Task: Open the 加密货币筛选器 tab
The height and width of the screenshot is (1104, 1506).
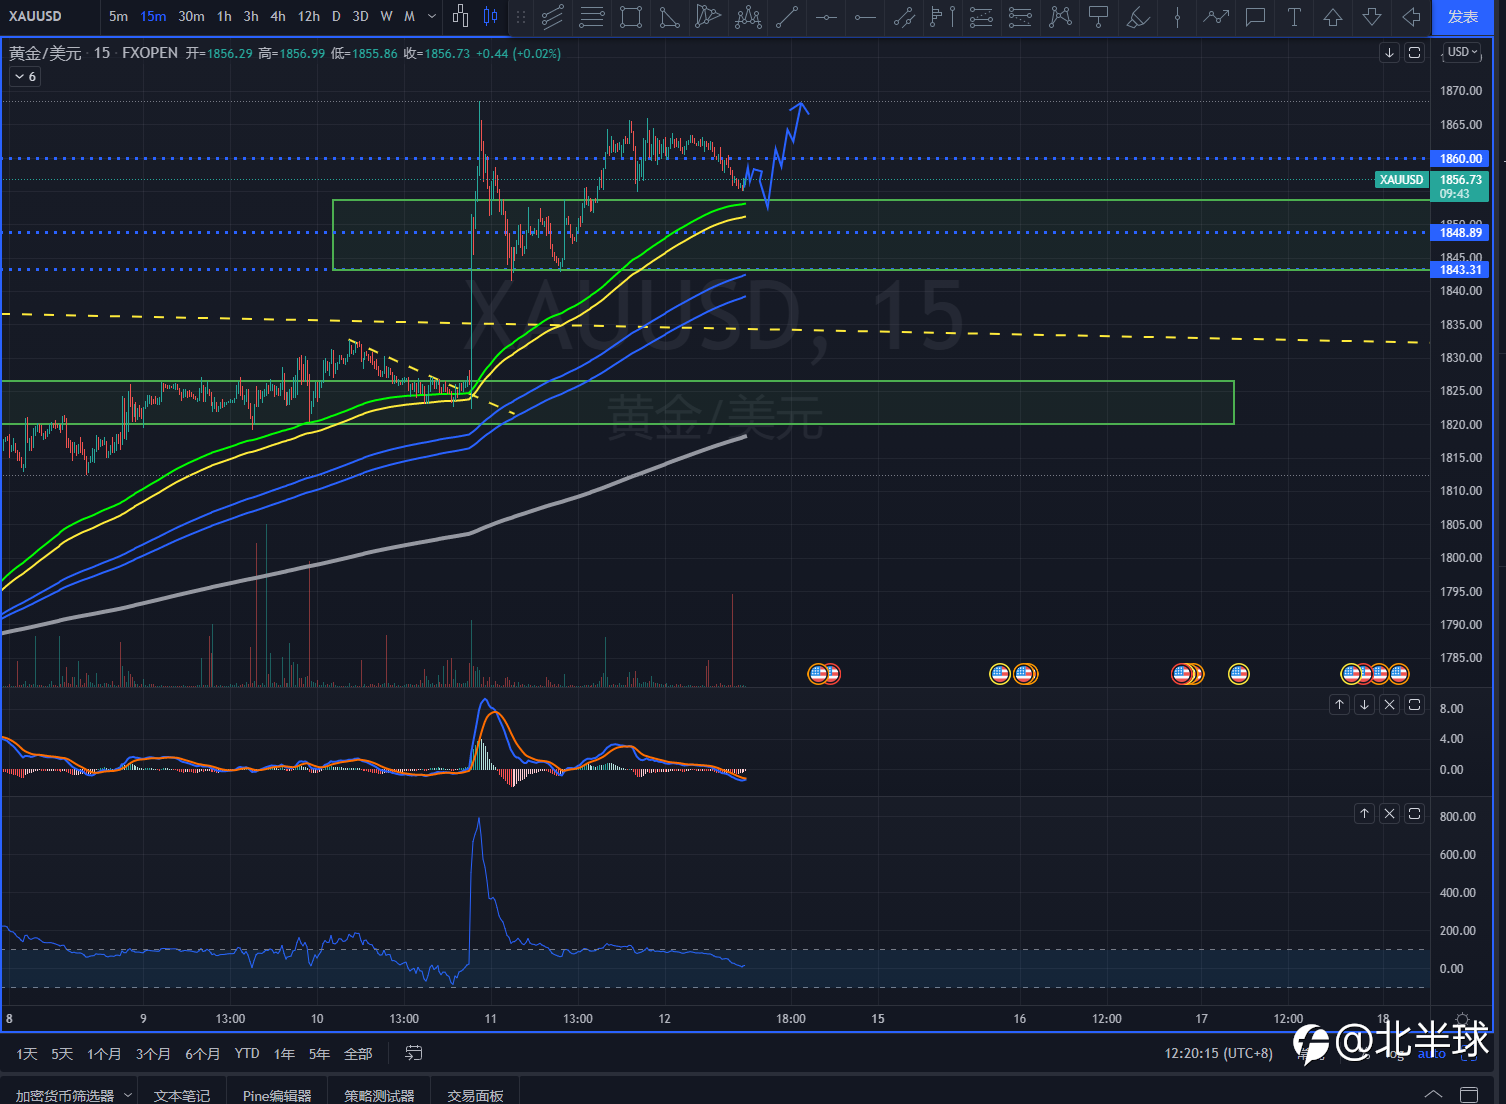Action: pos(65,1096)
